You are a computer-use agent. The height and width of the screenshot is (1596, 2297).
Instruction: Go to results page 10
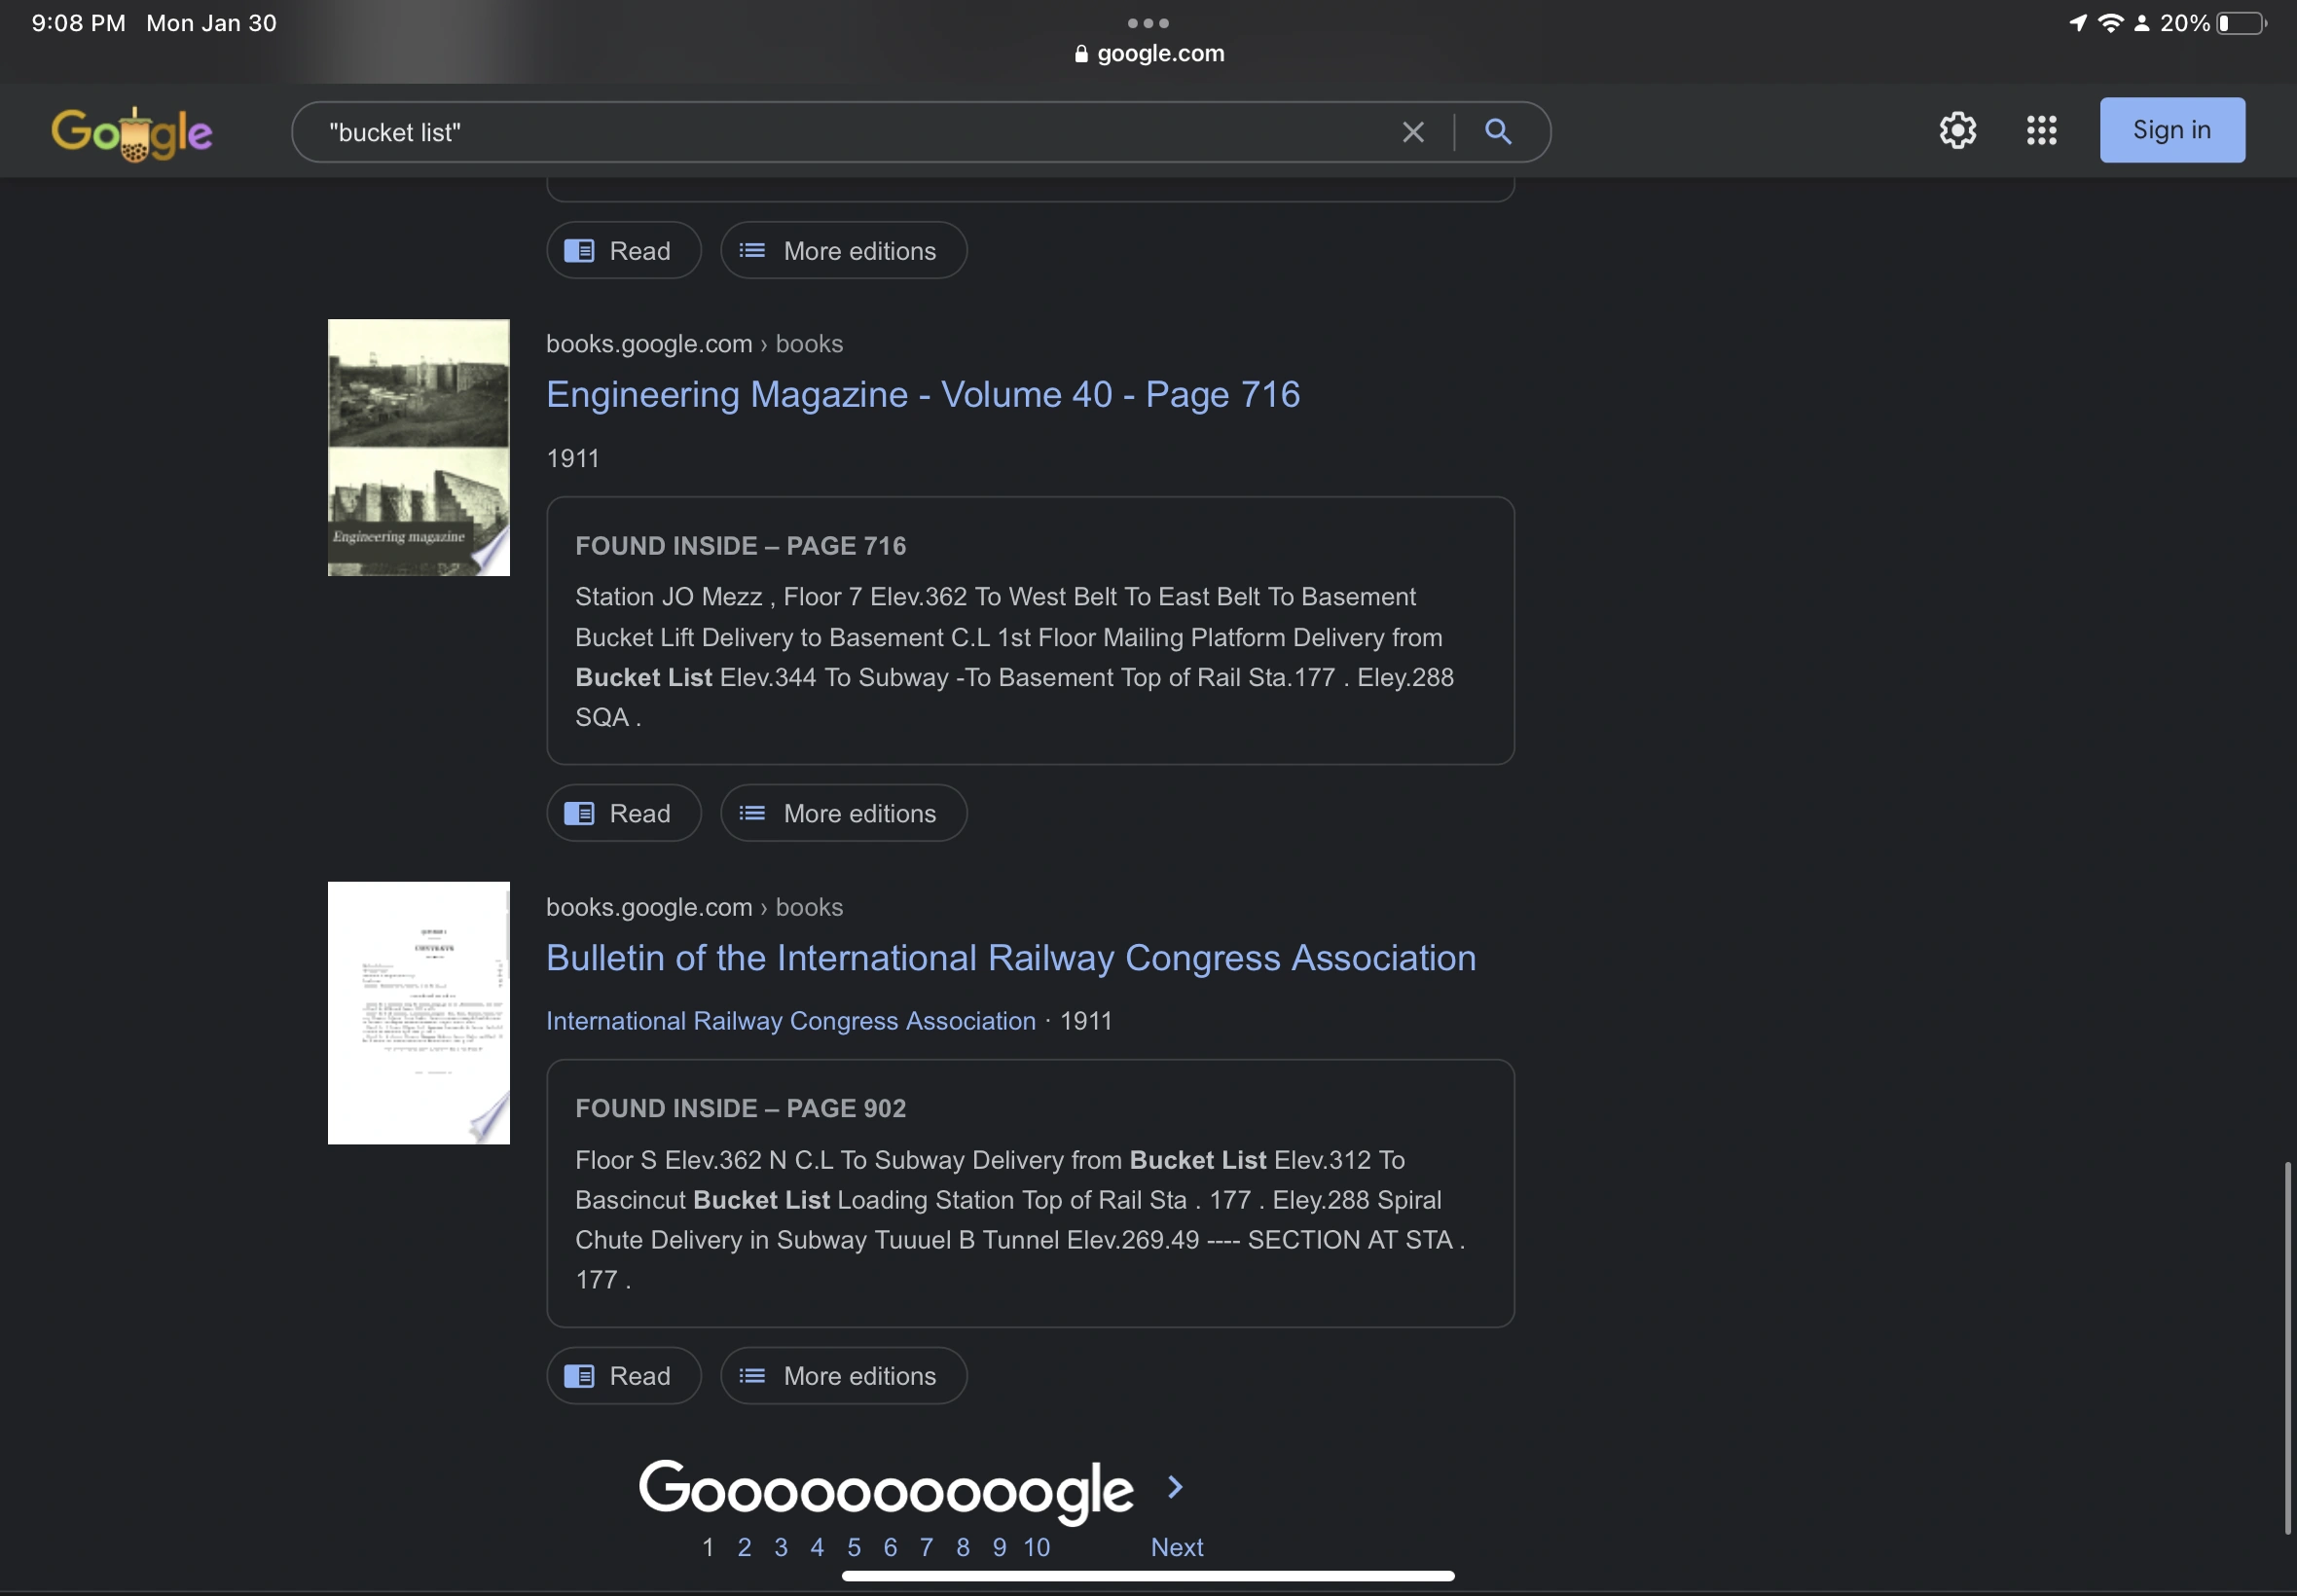1036,1547
